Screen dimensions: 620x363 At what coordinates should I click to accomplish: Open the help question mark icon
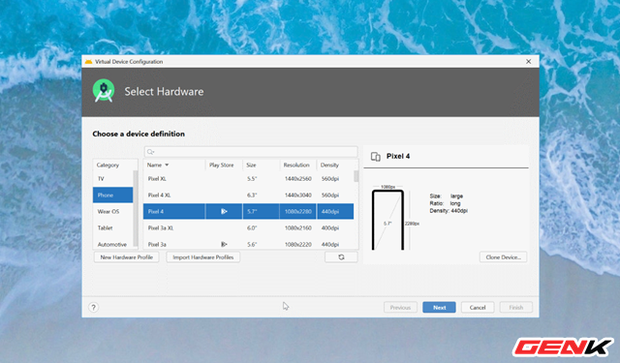click(94, 307)
